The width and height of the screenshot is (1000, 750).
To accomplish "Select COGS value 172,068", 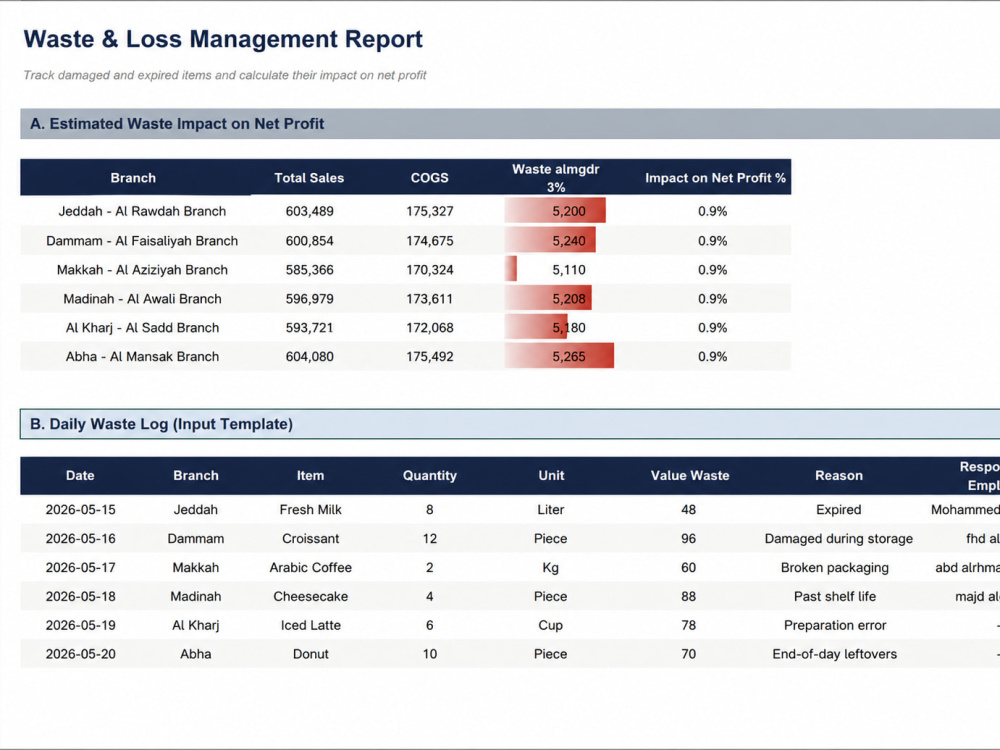I will click(430, 328).
